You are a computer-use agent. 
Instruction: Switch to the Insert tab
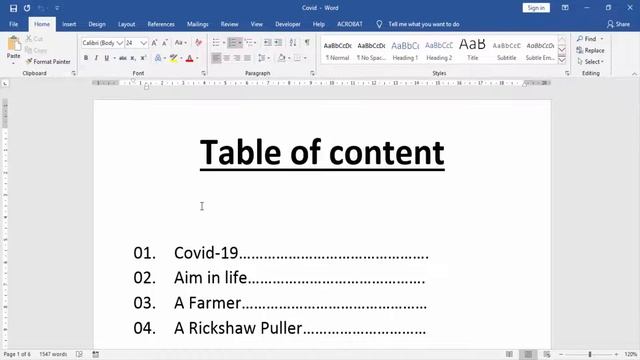click(x=69, y=24)
